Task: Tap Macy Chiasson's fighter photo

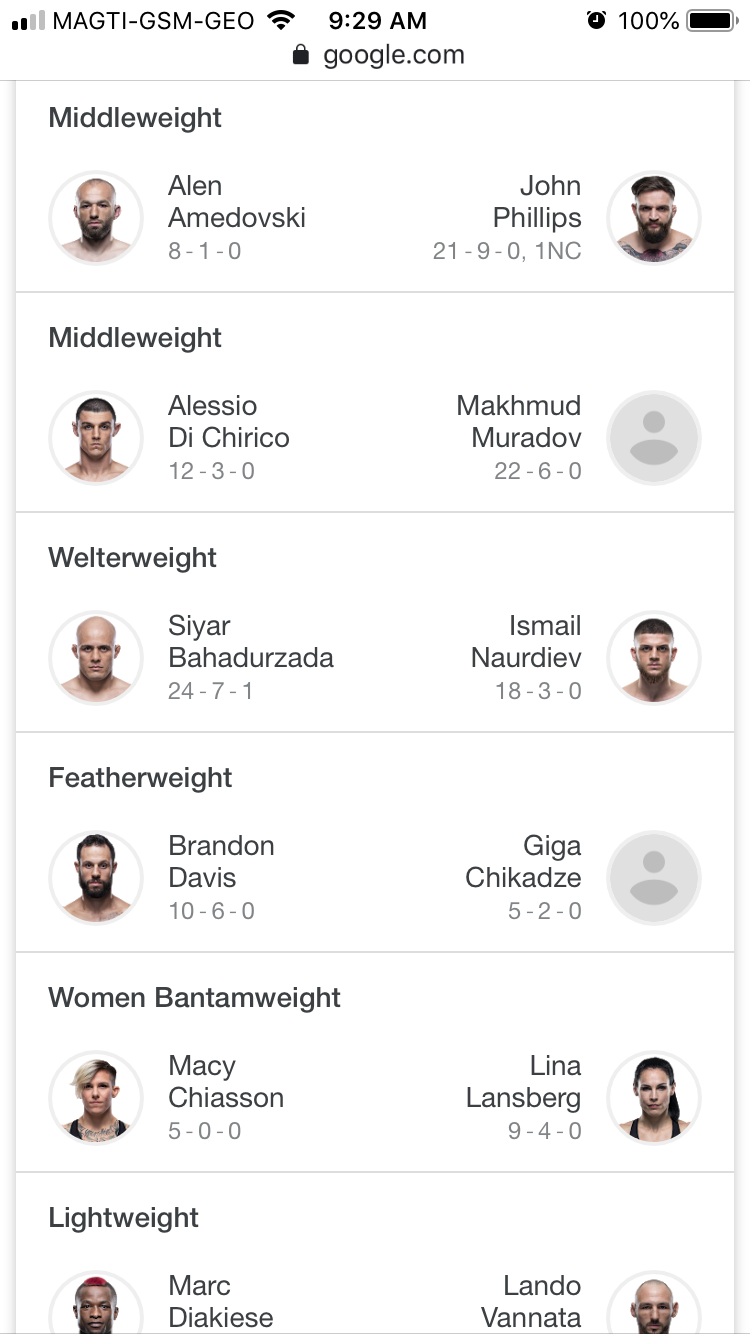Action: click(x=97, y=1098)
